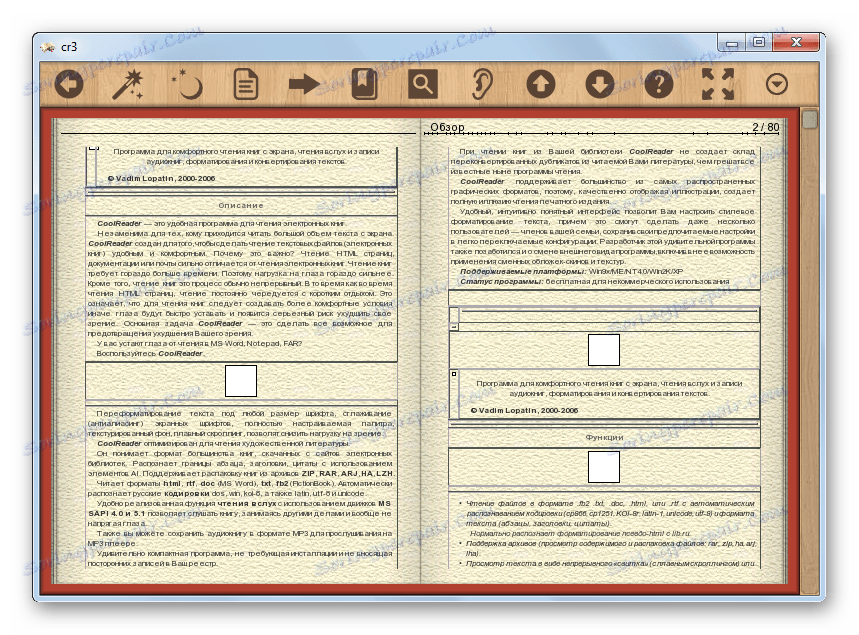Open search with the magnifier icon

[x=423, y=84]
